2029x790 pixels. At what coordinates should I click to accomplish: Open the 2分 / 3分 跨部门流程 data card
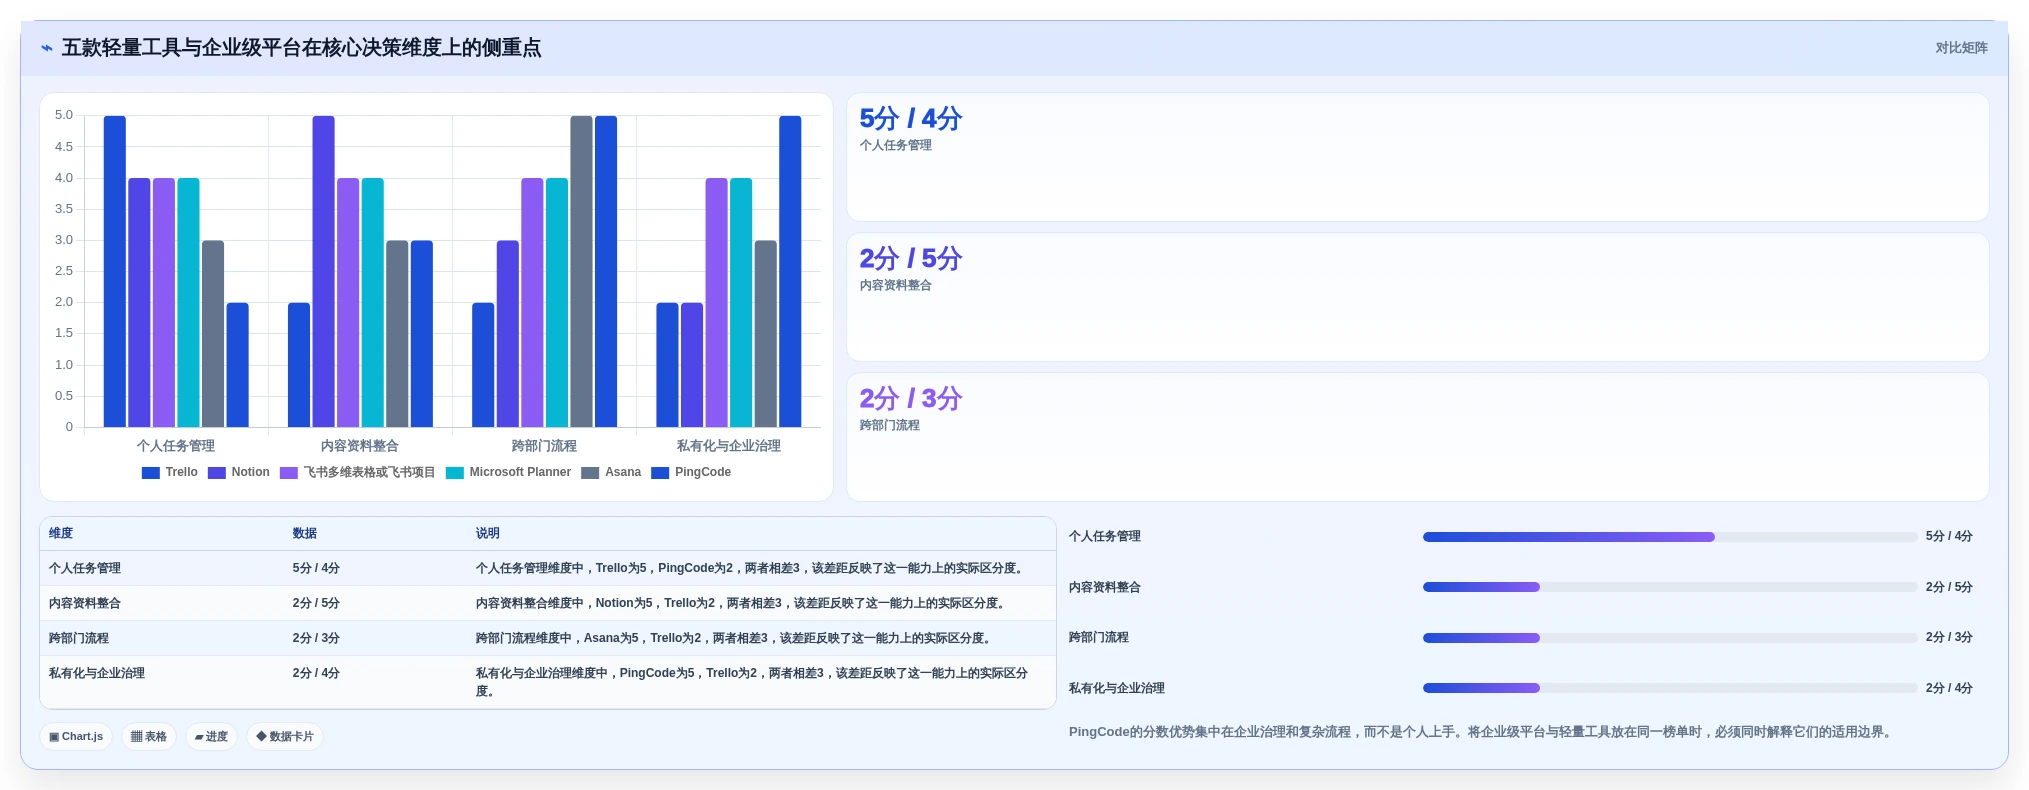click(x=1417, y=437)
